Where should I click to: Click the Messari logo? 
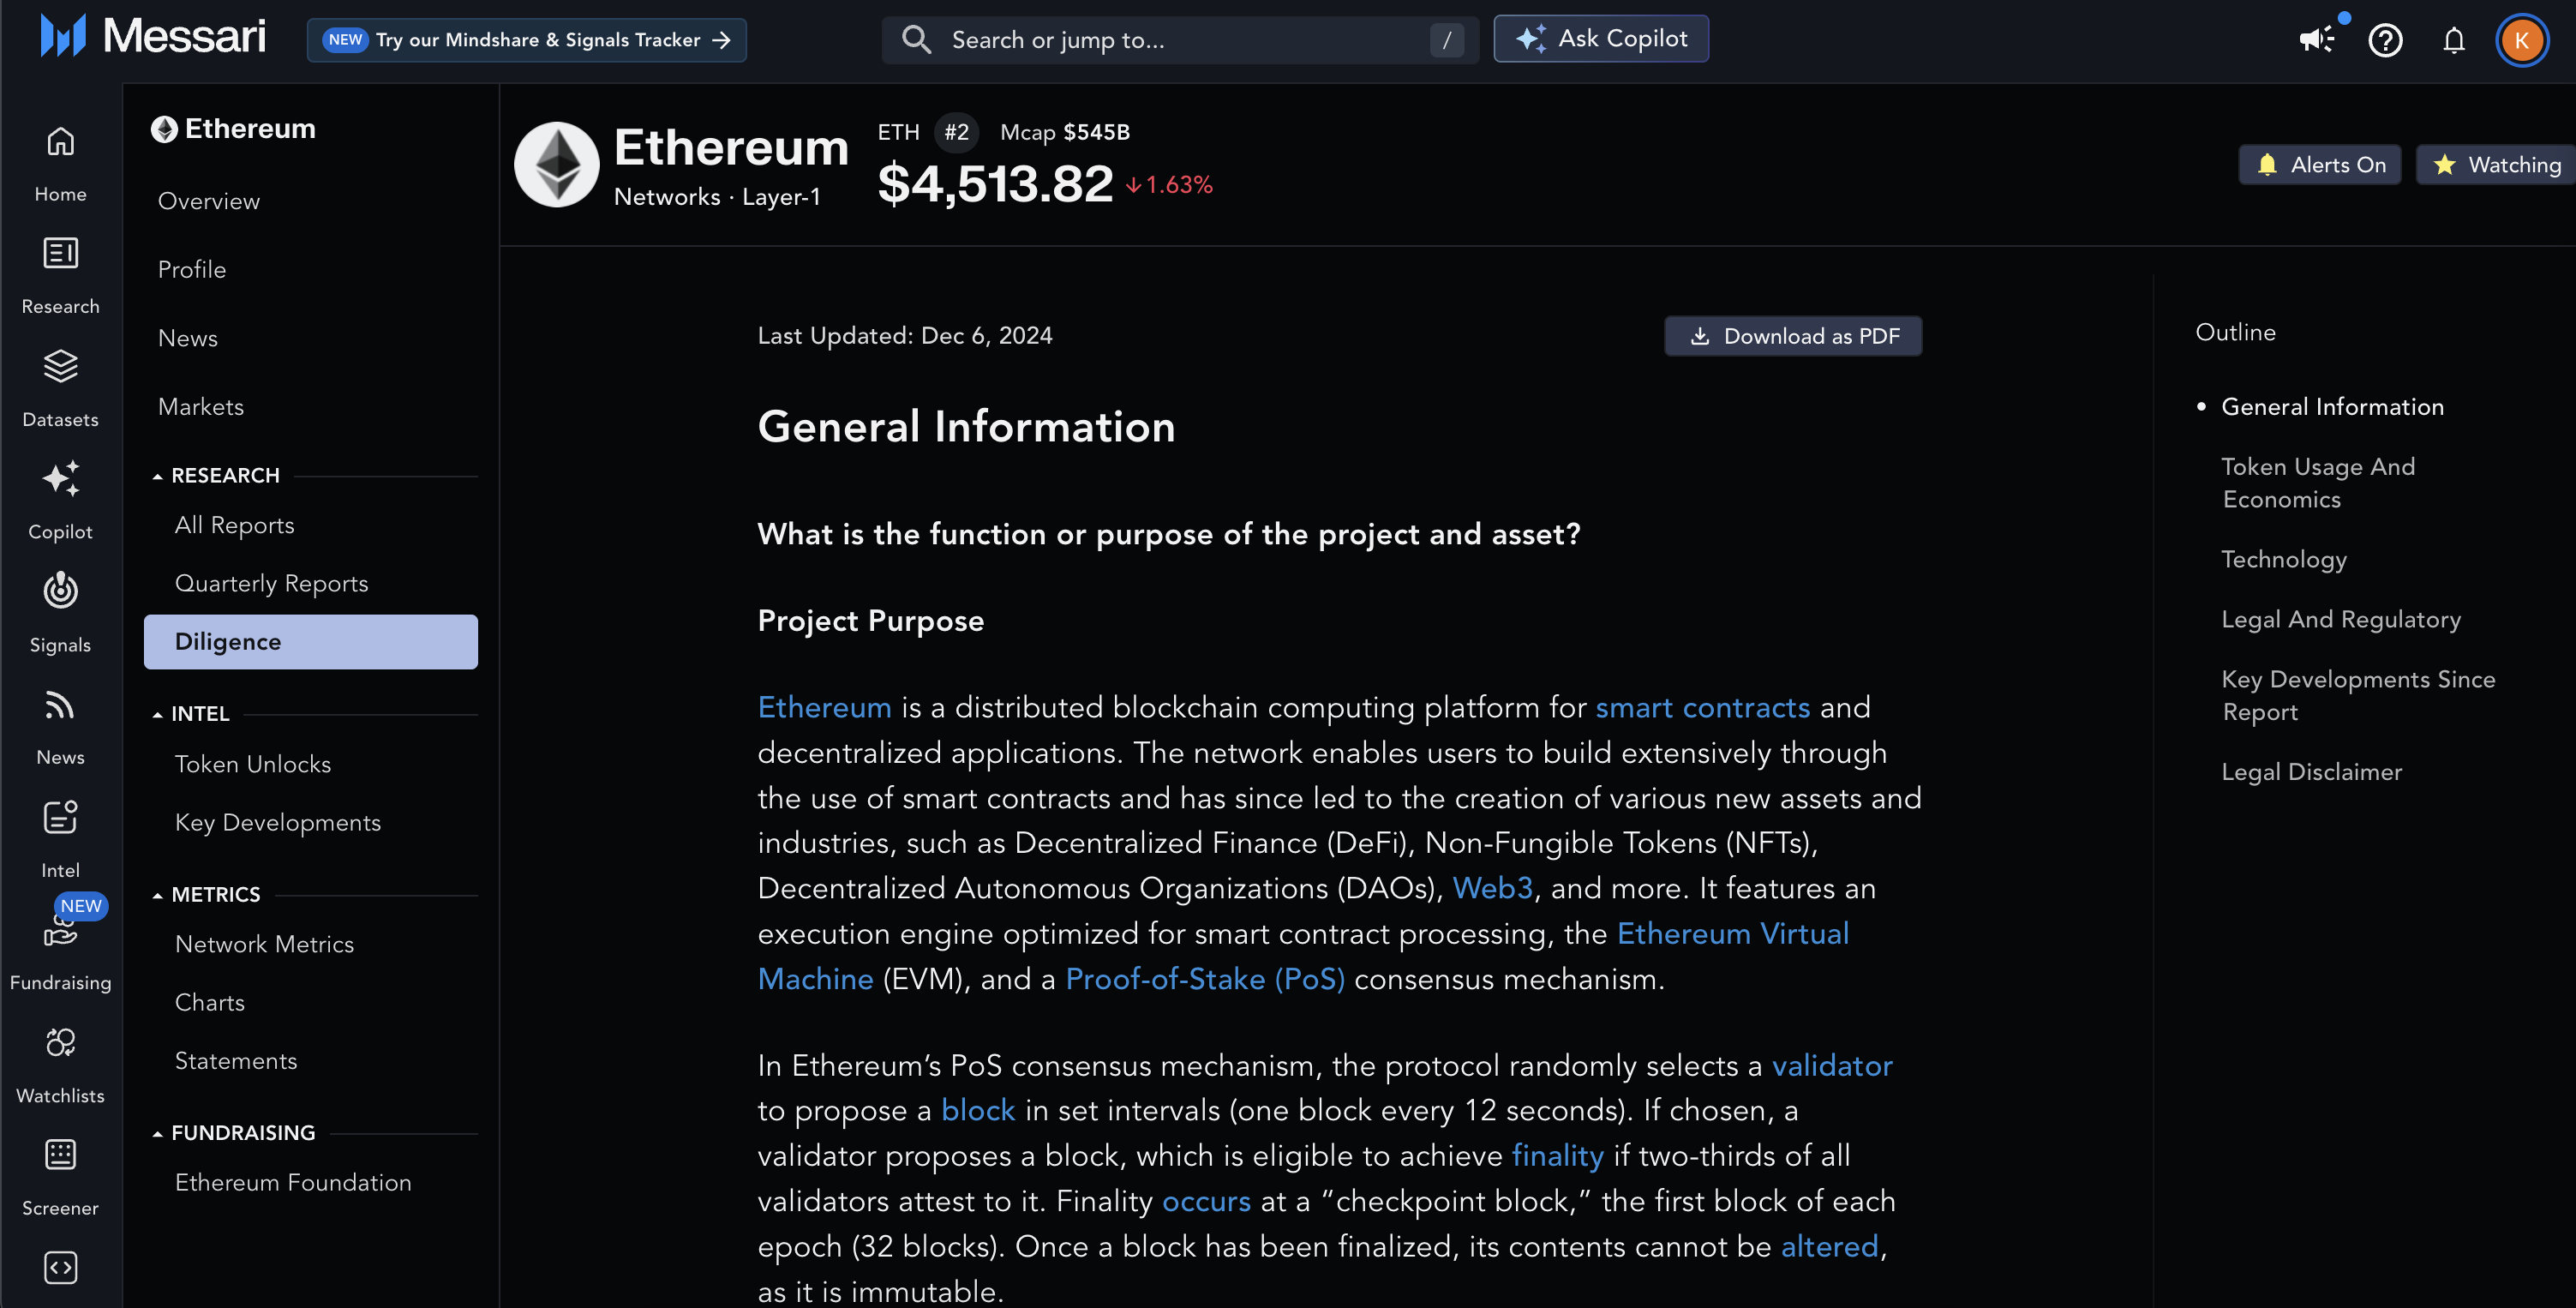(x=152, y=37)
